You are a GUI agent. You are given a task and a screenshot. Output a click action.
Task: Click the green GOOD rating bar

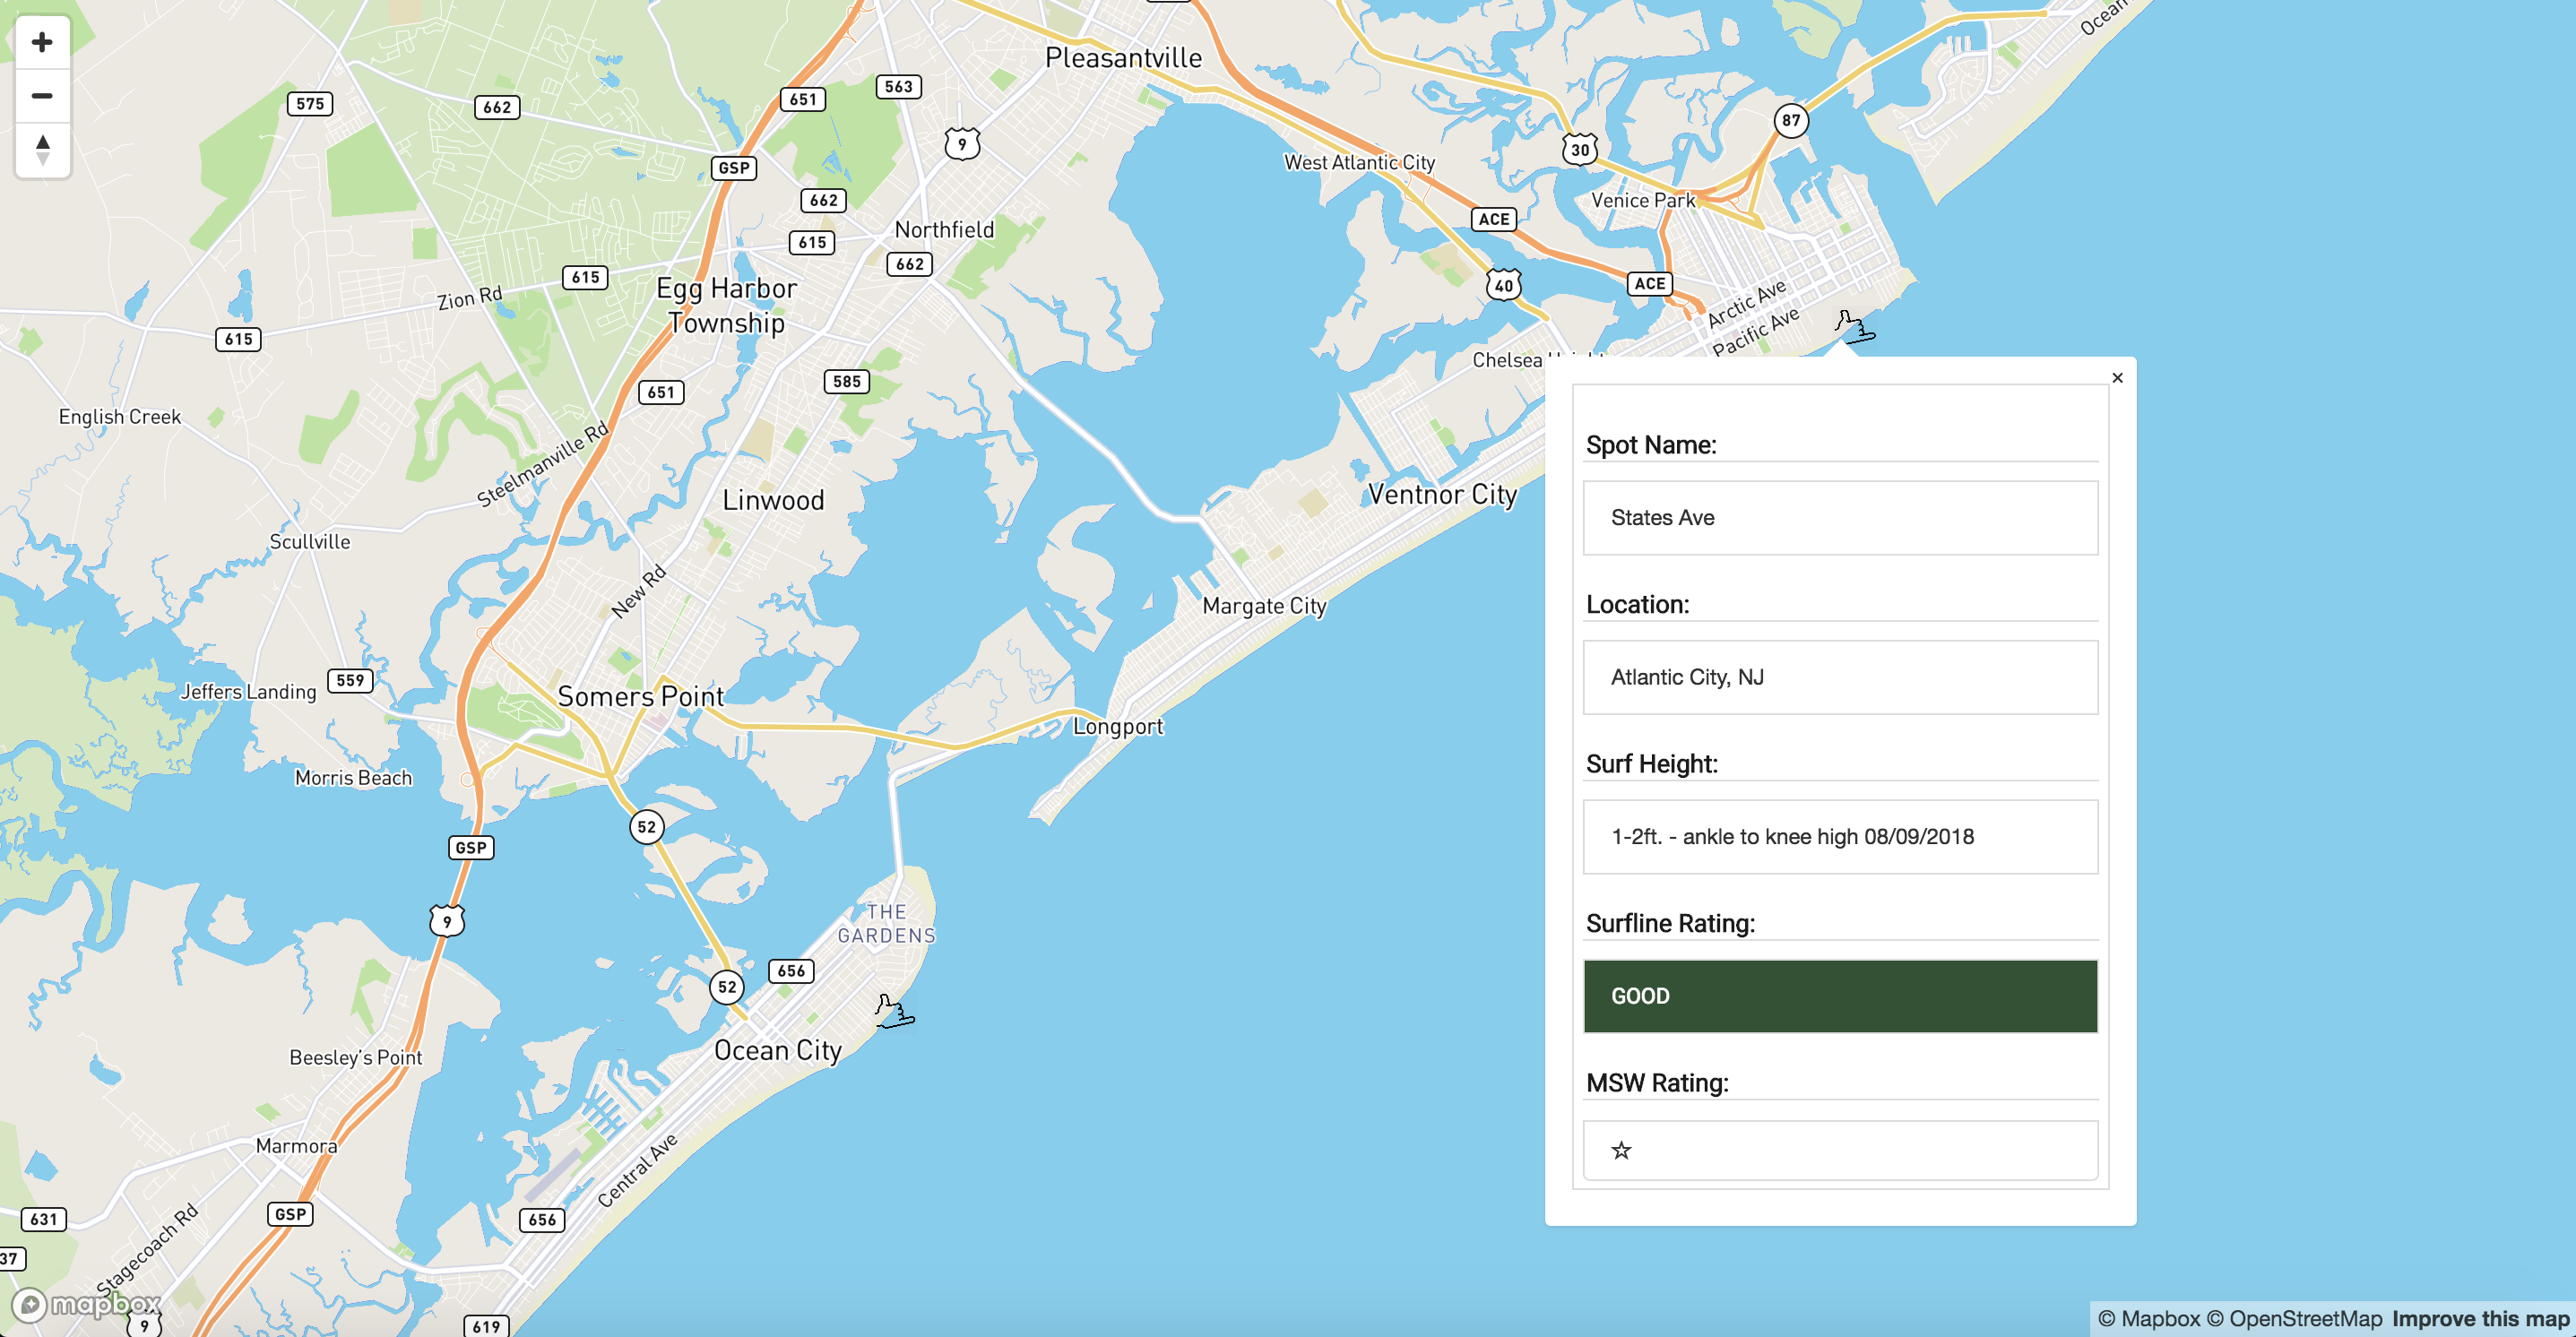point(1839,996)
